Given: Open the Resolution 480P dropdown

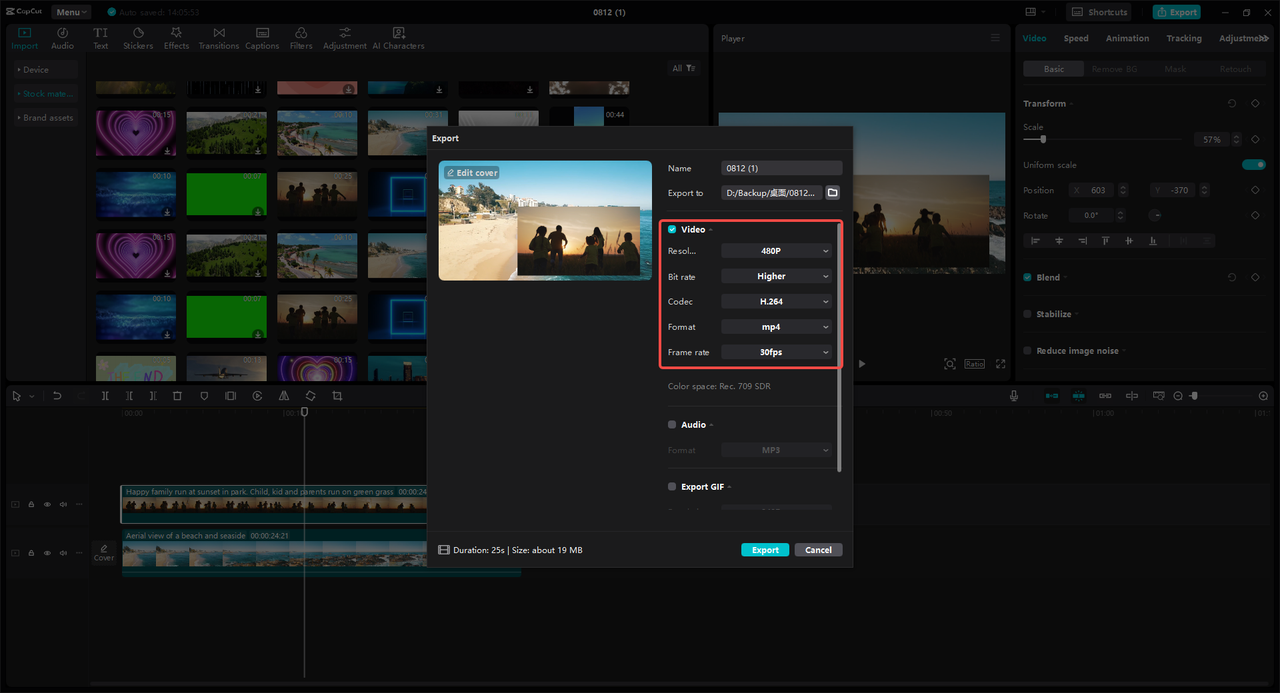Looking at the screenshot, I should [777, 251].
